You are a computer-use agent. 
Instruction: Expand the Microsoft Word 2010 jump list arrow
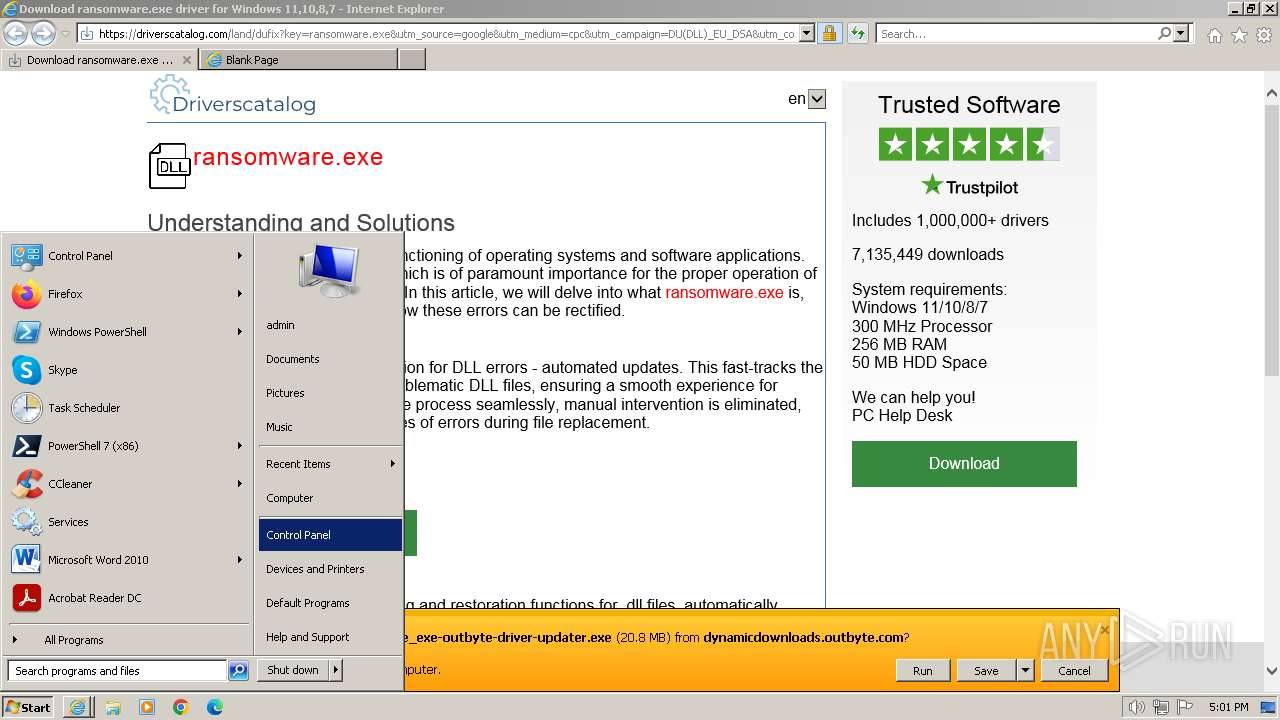click(240, 560)
